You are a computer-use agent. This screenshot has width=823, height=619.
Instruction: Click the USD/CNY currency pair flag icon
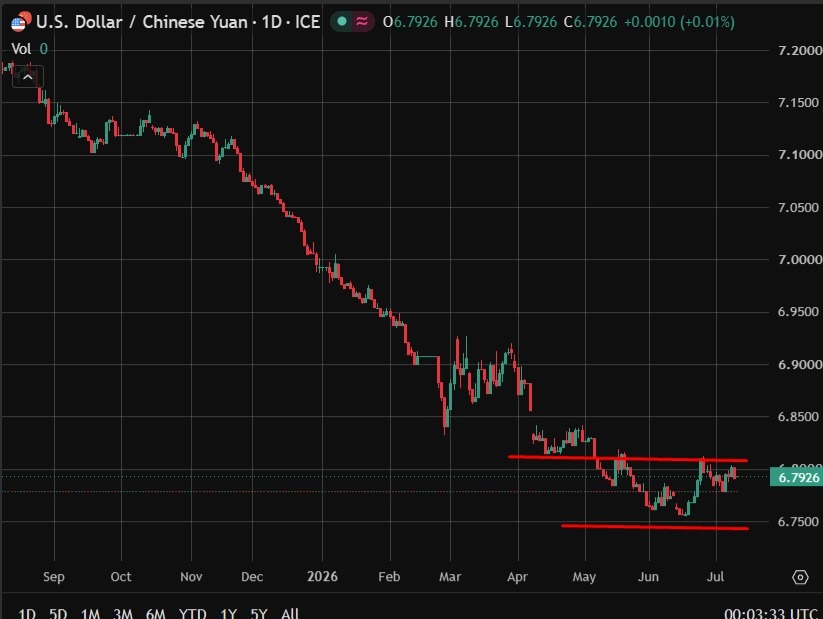tap(21, 22)
